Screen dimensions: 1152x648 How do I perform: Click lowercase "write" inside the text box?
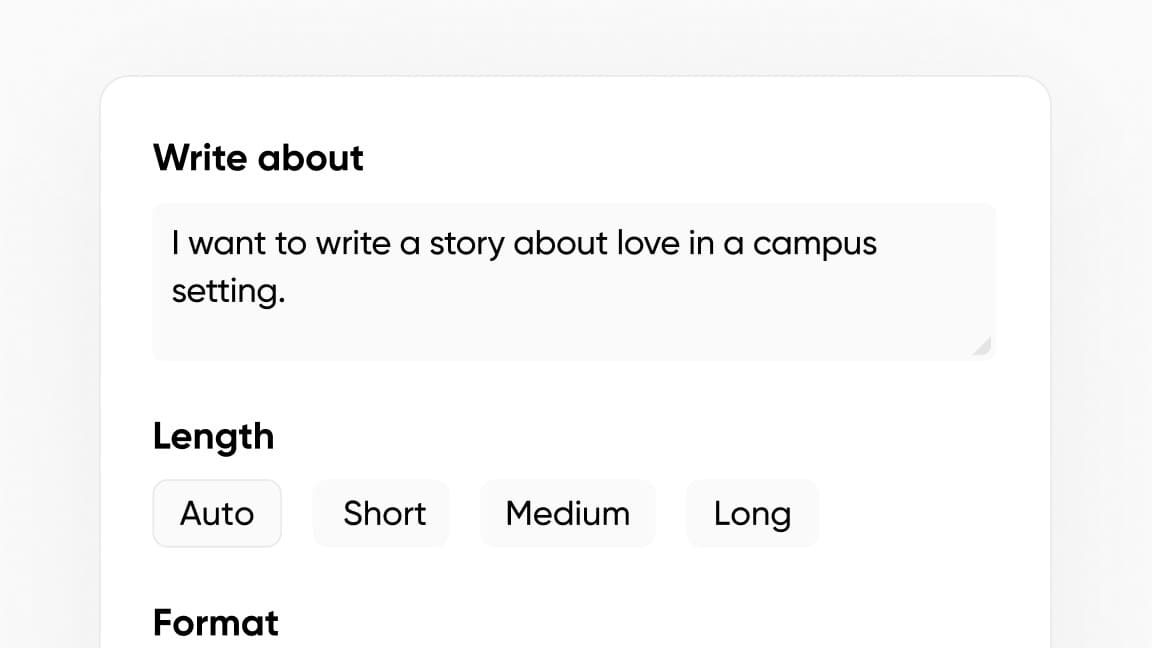click(x=353, y=244)
